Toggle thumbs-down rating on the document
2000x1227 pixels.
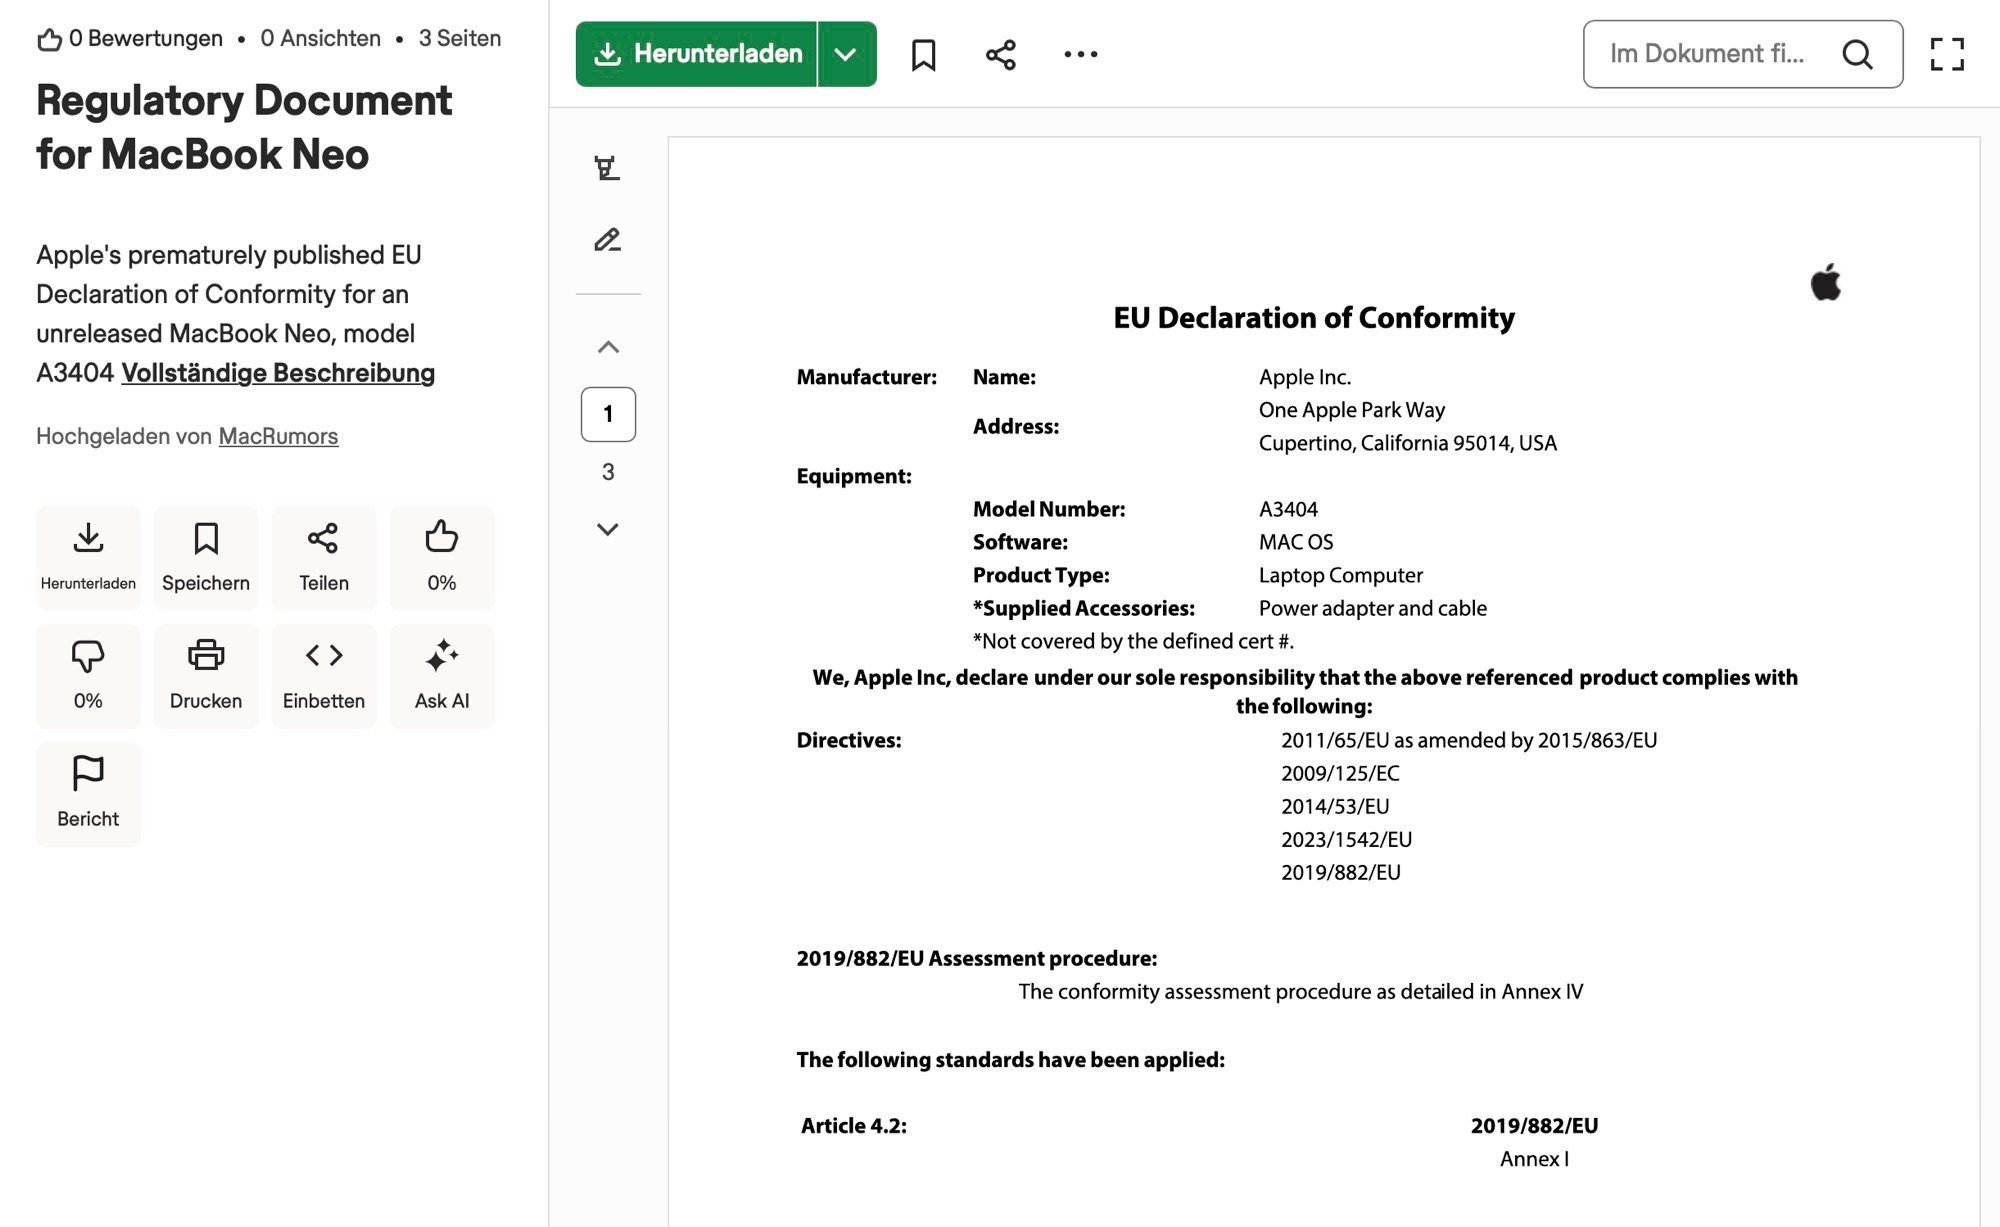[x=88, y=675]
